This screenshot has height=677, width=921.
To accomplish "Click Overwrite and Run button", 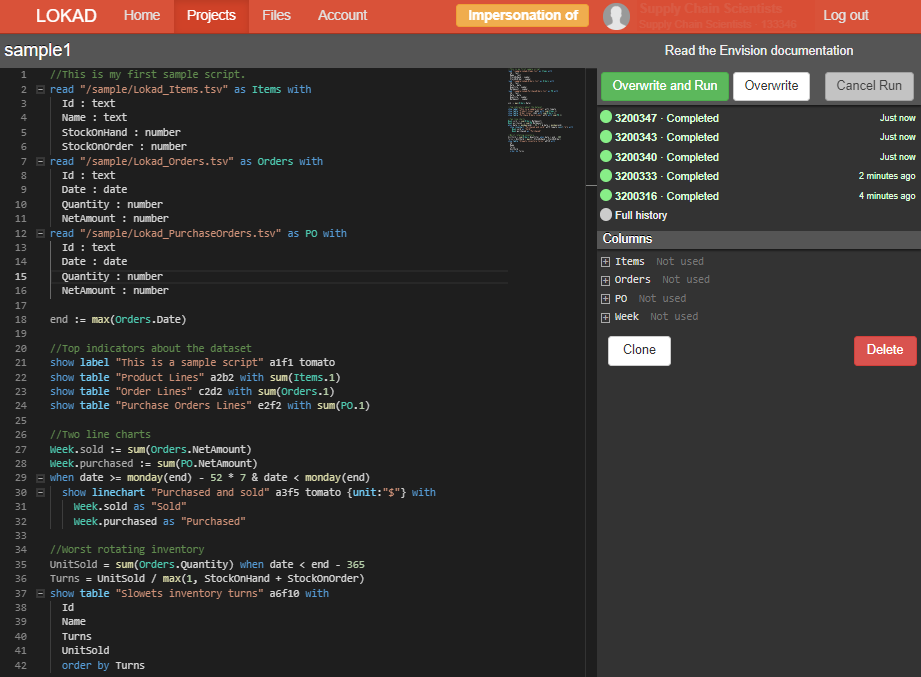I will (665, 86).
